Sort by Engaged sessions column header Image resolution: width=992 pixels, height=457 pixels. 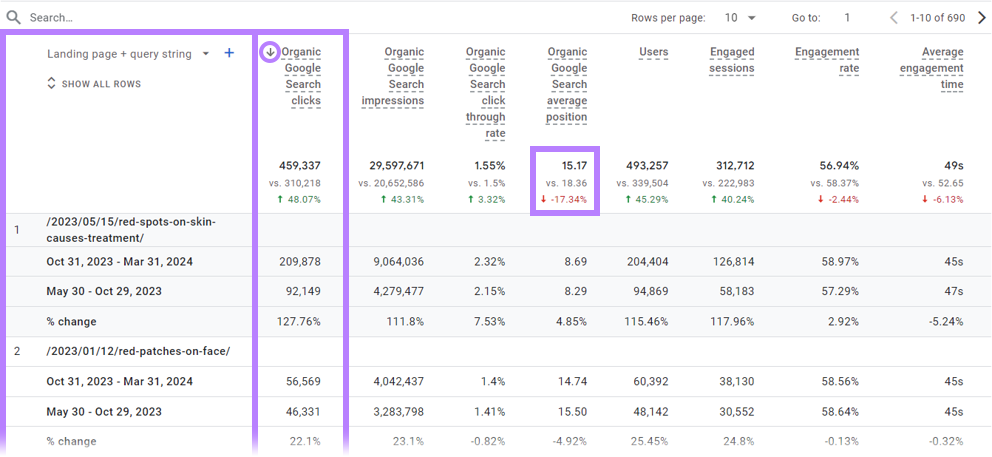coord(732,60)
